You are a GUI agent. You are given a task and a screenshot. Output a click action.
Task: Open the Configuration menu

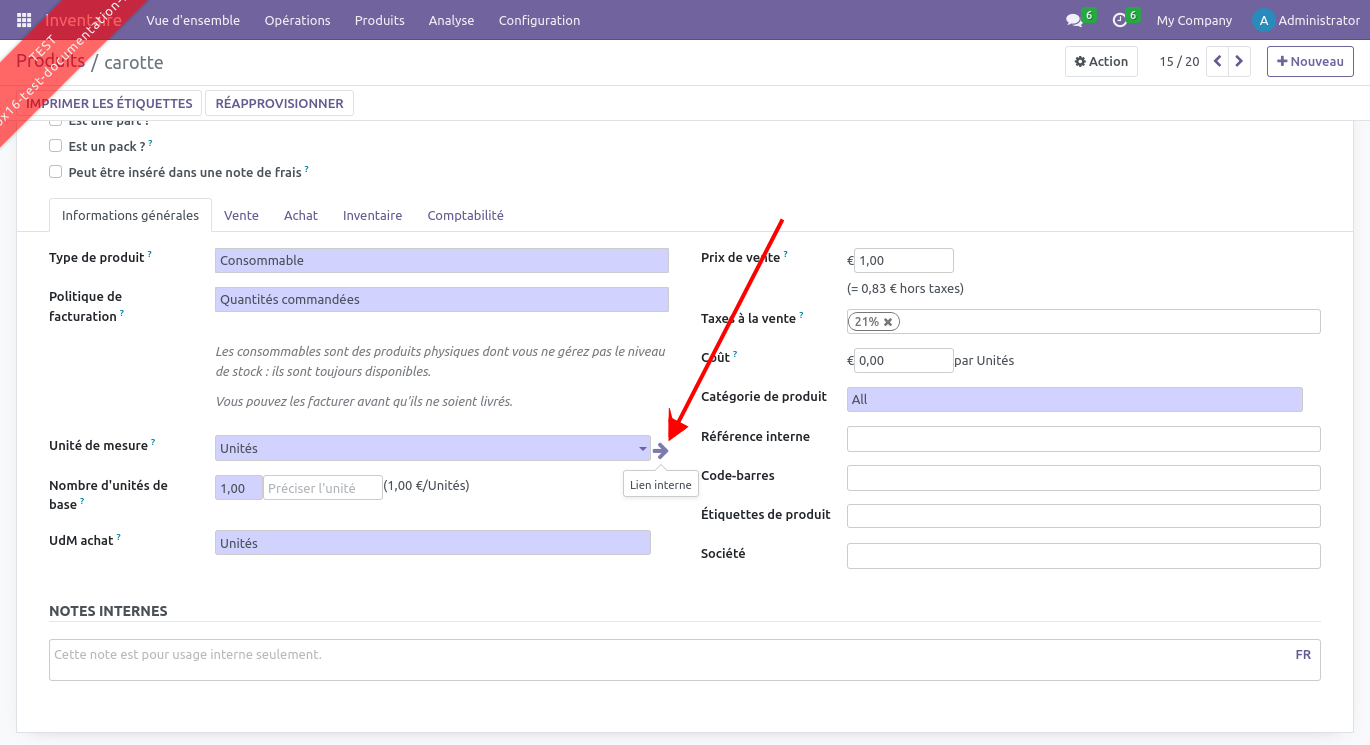click(539, 20)
